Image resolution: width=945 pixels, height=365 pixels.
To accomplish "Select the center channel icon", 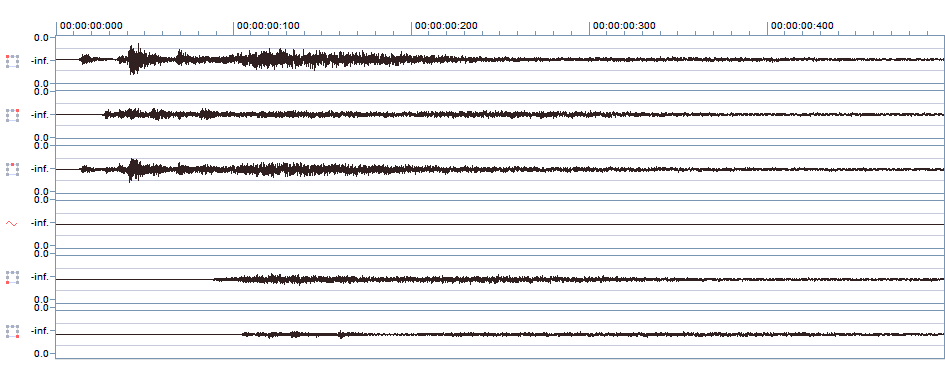I will (12, 169).
